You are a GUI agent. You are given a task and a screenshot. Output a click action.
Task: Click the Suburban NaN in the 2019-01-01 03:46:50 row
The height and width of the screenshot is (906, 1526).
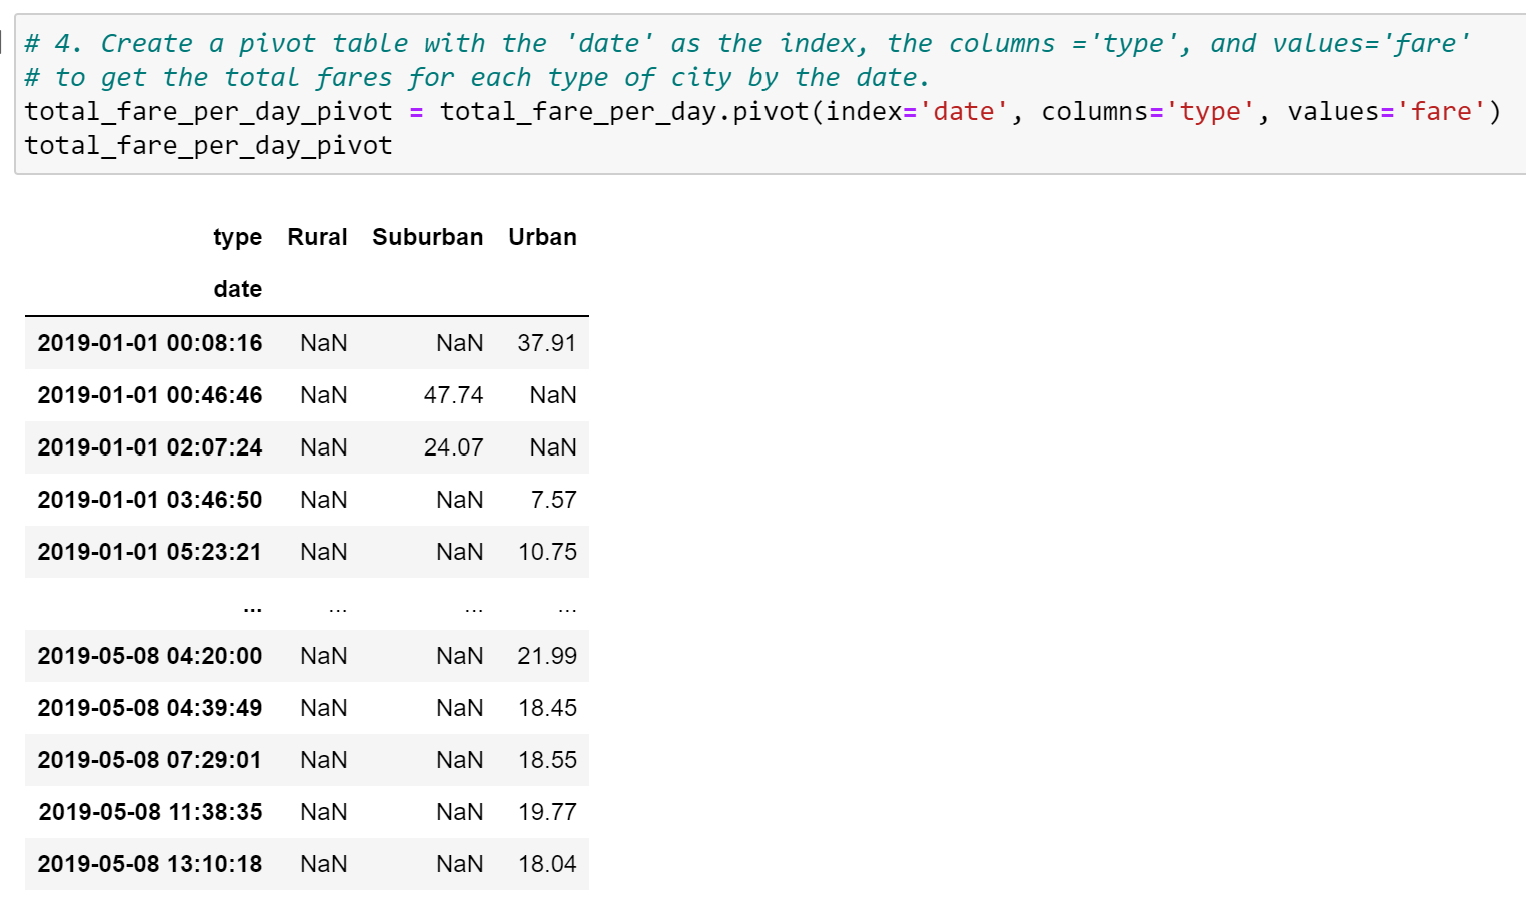(x=460, y=500)
